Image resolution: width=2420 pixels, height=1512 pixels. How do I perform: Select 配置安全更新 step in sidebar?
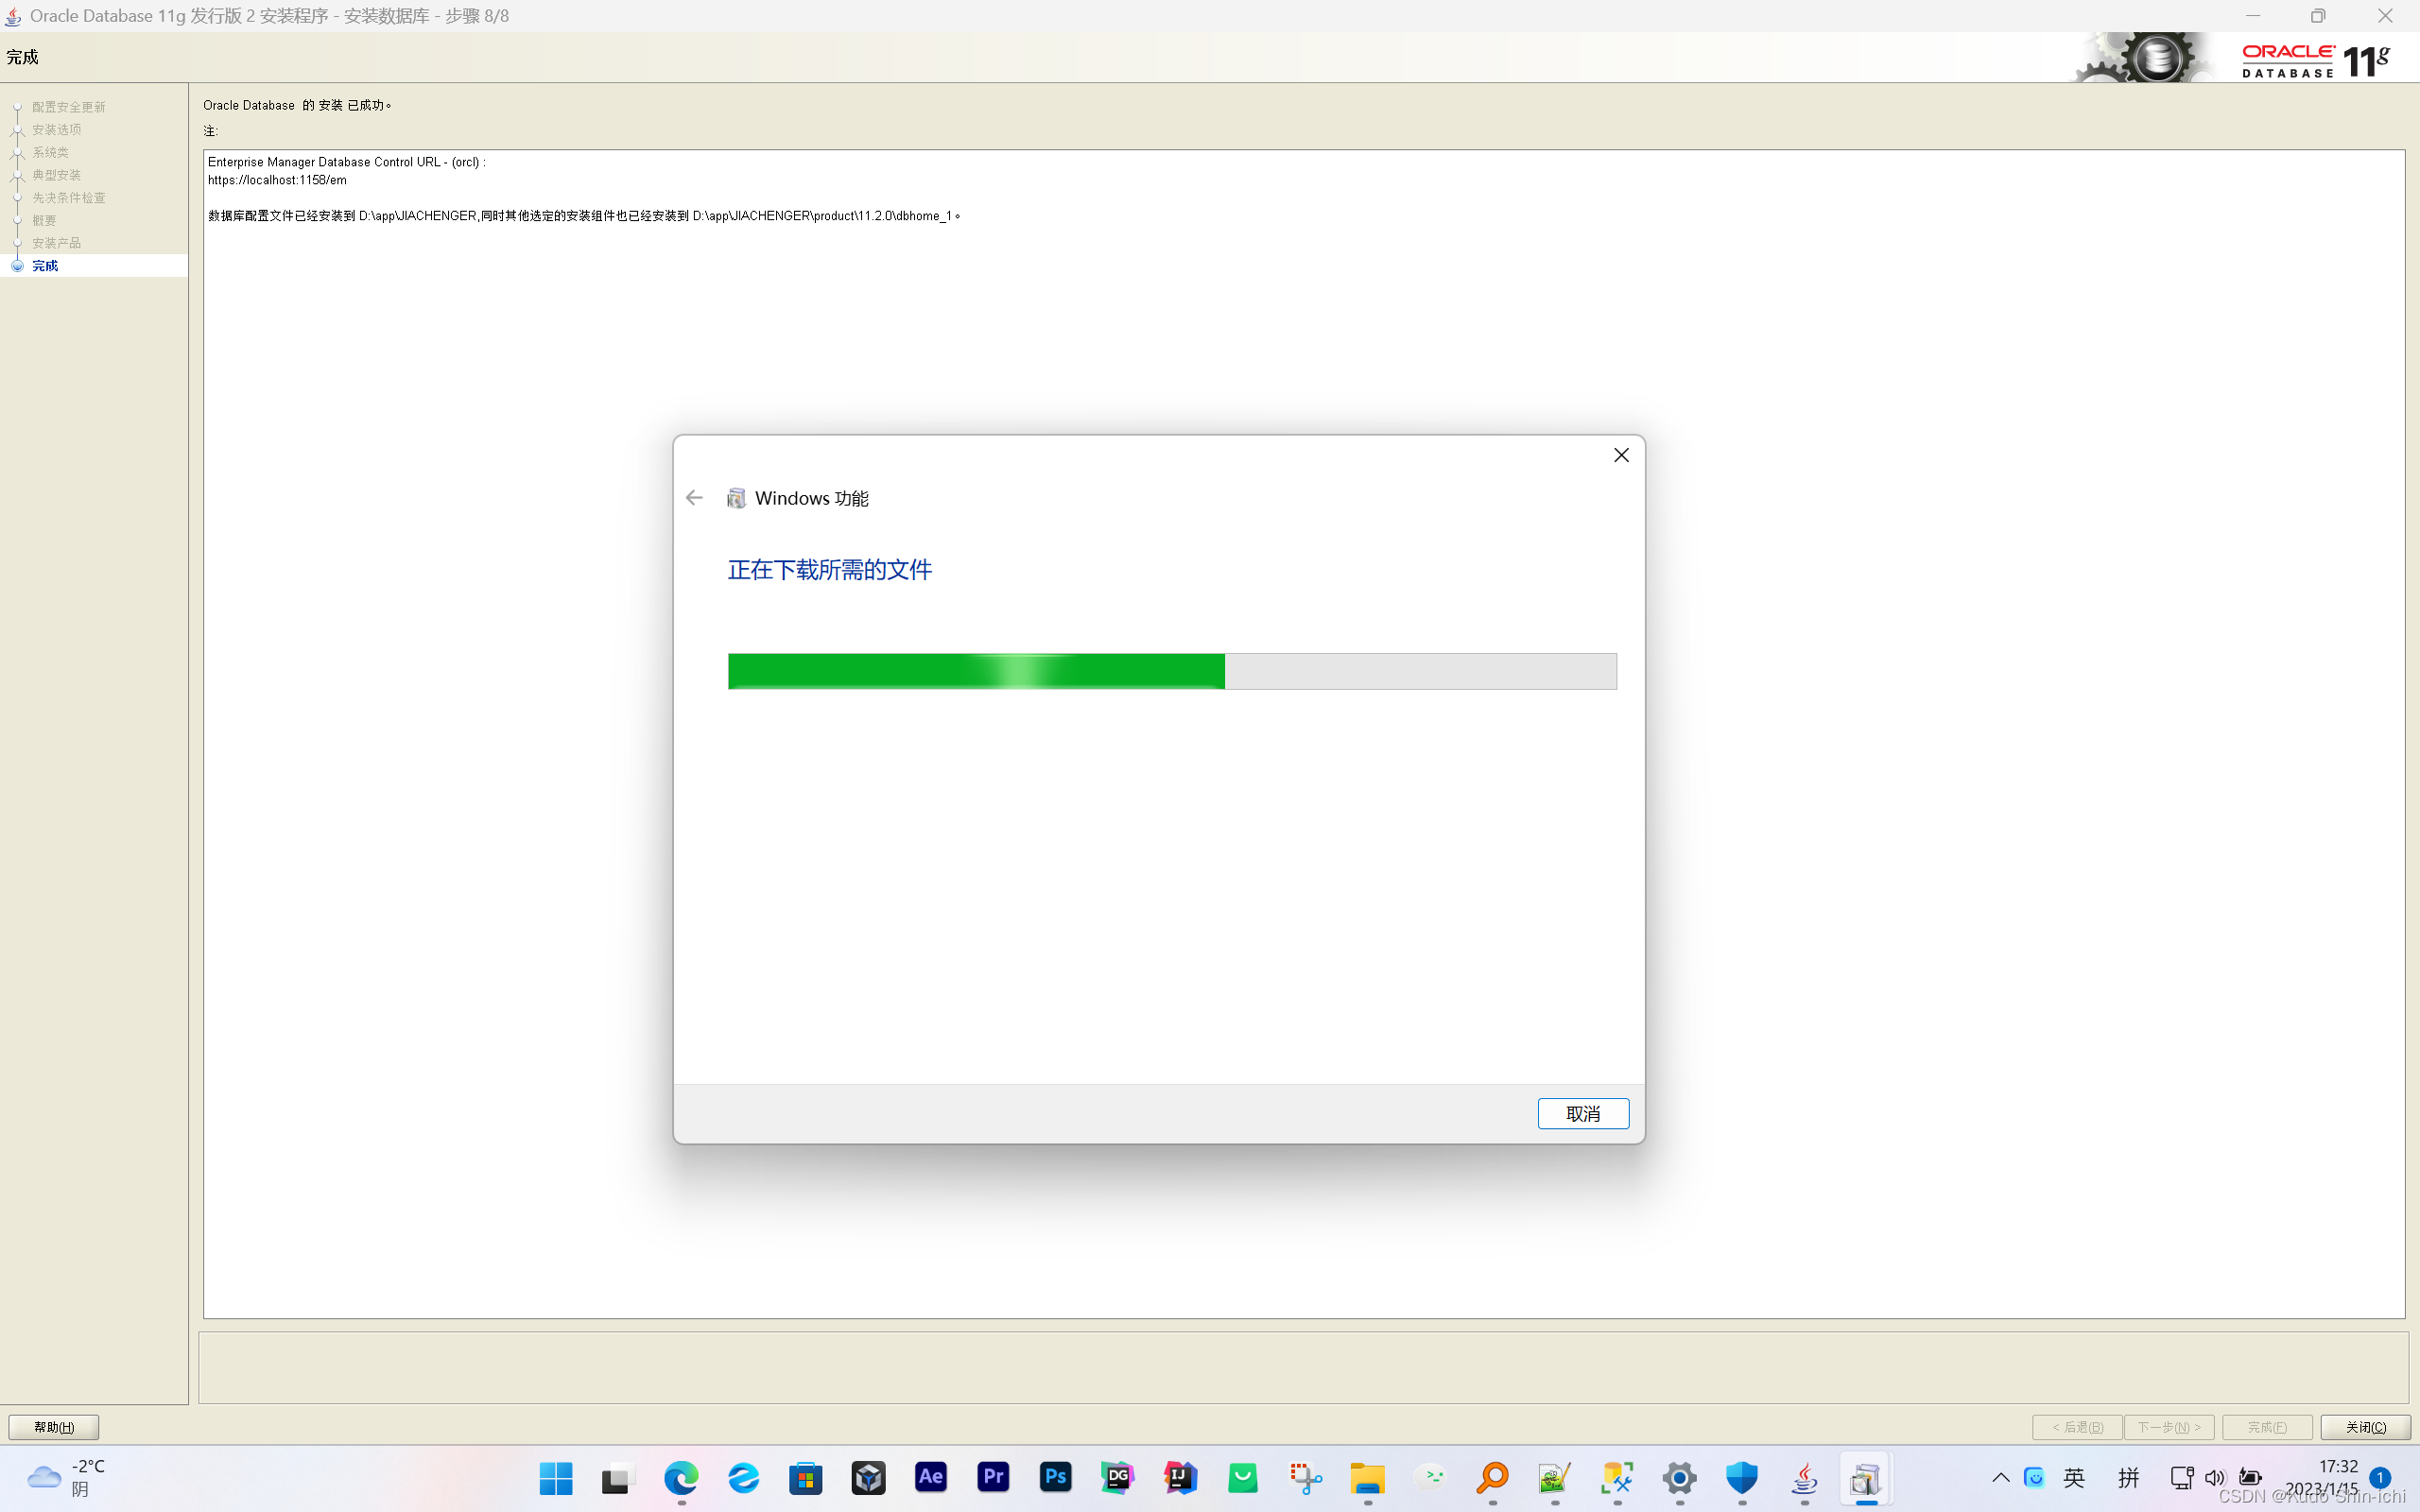pyautogui.click(x=68, y=107)
